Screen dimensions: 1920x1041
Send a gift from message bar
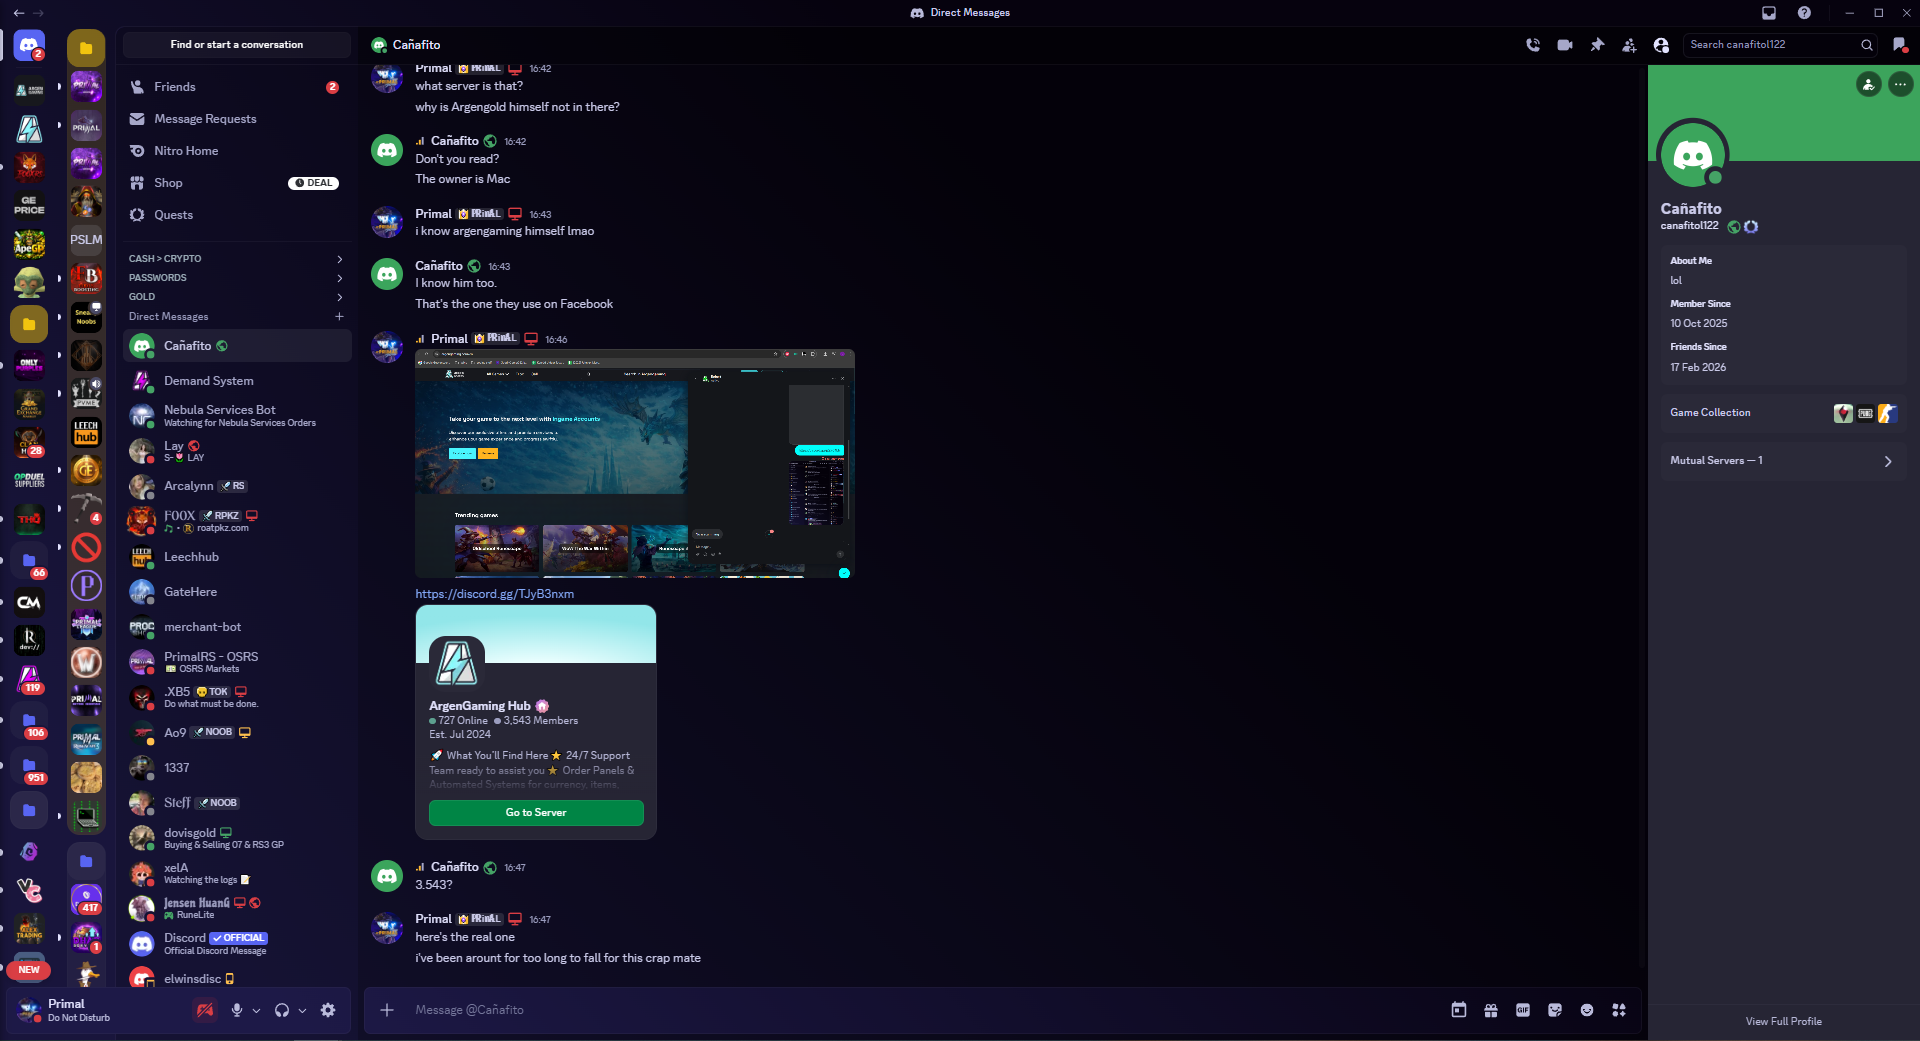(x=1491, y=1010)
